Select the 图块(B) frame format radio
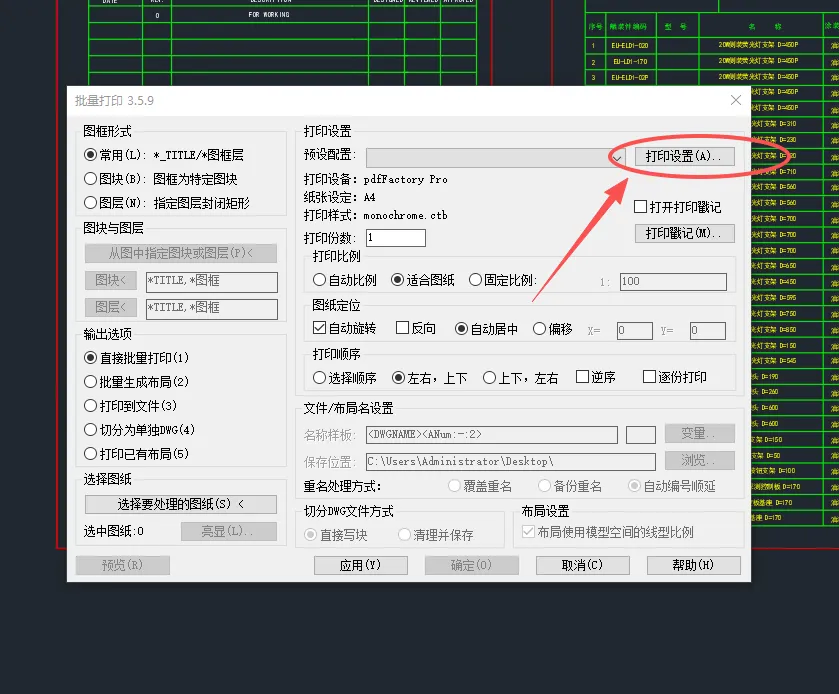839x694 pixels. [90, 178]
